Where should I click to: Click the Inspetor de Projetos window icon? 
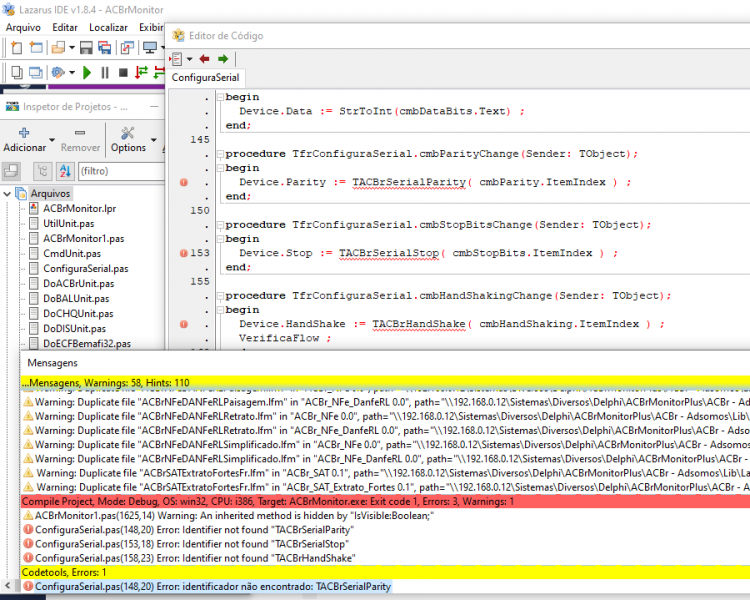point(12,107)
